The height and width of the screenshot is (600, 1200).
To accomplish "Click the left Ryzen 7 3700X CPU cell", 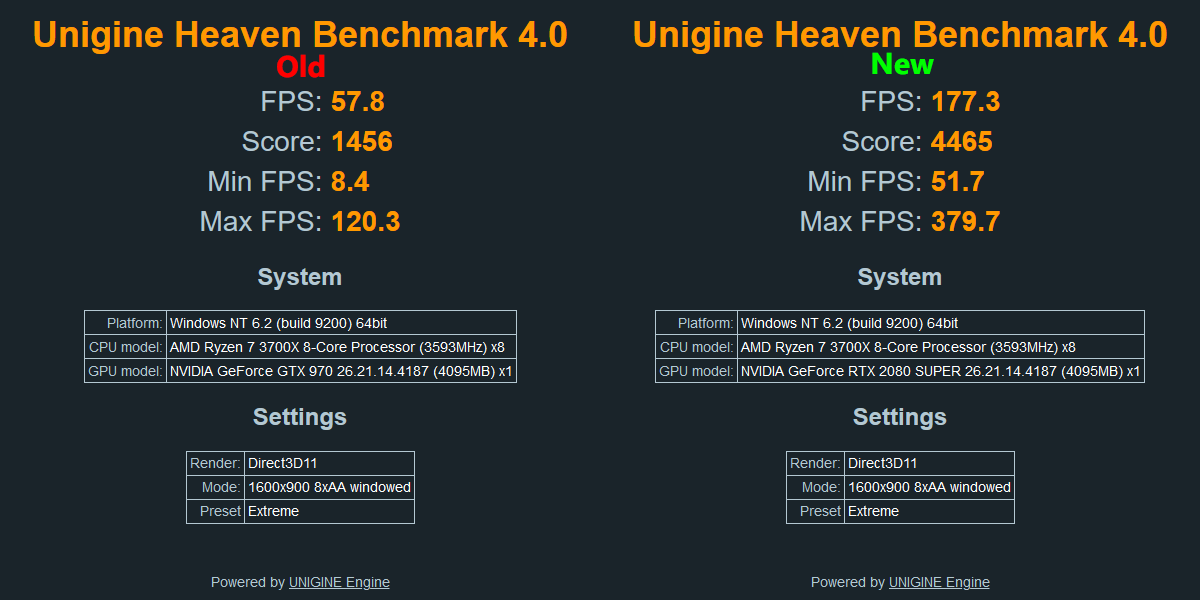I will tap(341, 347).
